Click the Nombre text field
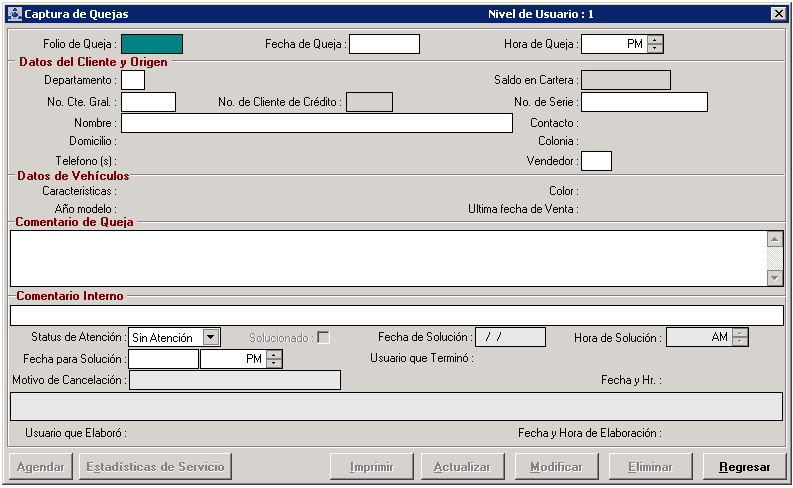Screen dimensions: 793x488 pyautogui.click(x=316, y=123)
